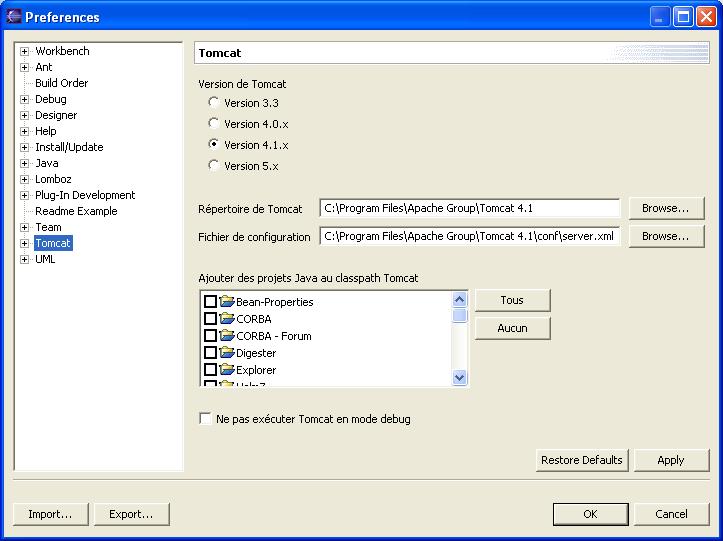The image size is (723, 541).
Task: Click the Bean-Properties project folder icon
Action: (226, 302)
